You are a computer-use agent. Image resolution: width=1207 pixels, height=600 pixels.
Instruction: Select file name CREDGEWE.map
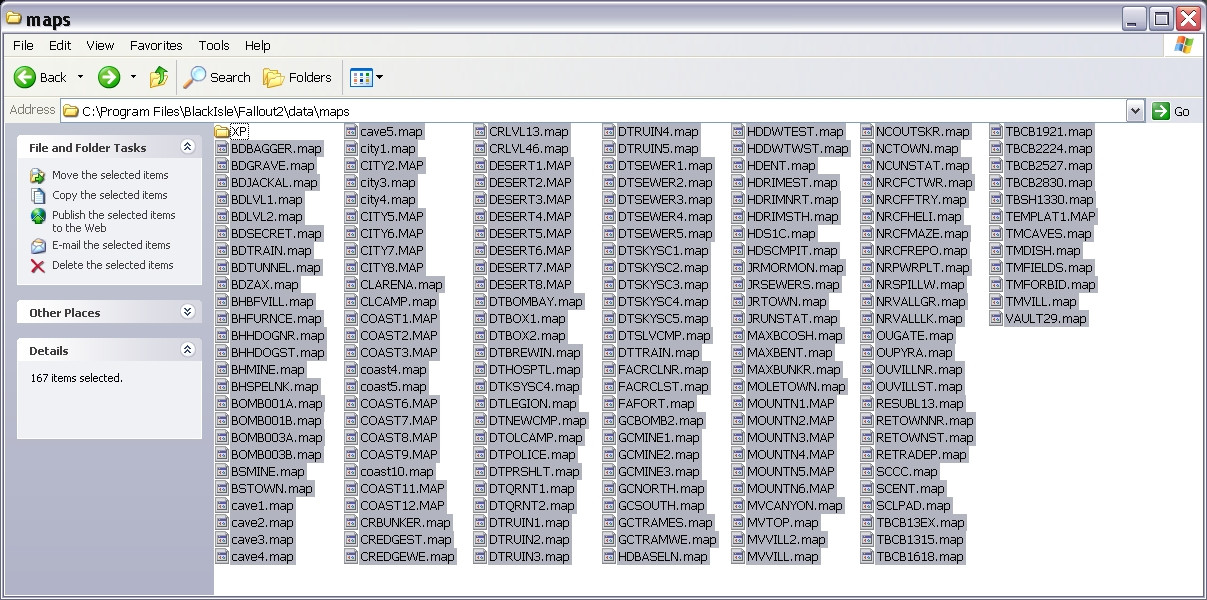pyautogui.click(x=407, y=557)
